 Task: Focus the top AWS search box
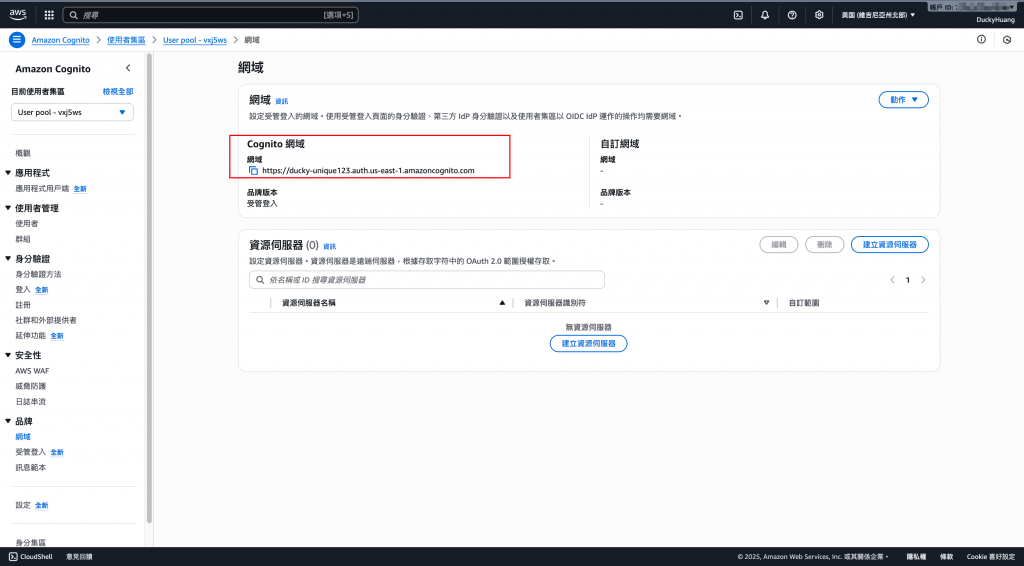click(210, 15)
